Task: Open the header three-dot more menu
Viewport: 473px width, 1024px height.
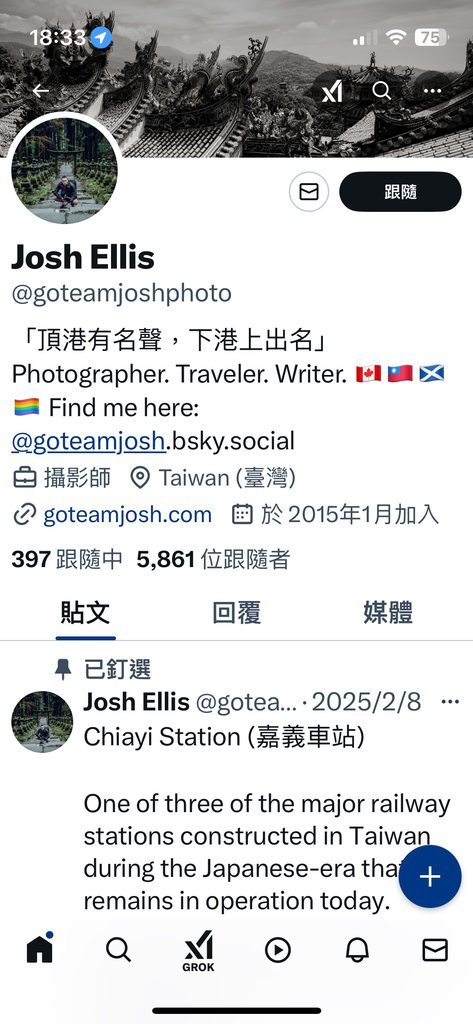Action: click(x=432, y=91)
